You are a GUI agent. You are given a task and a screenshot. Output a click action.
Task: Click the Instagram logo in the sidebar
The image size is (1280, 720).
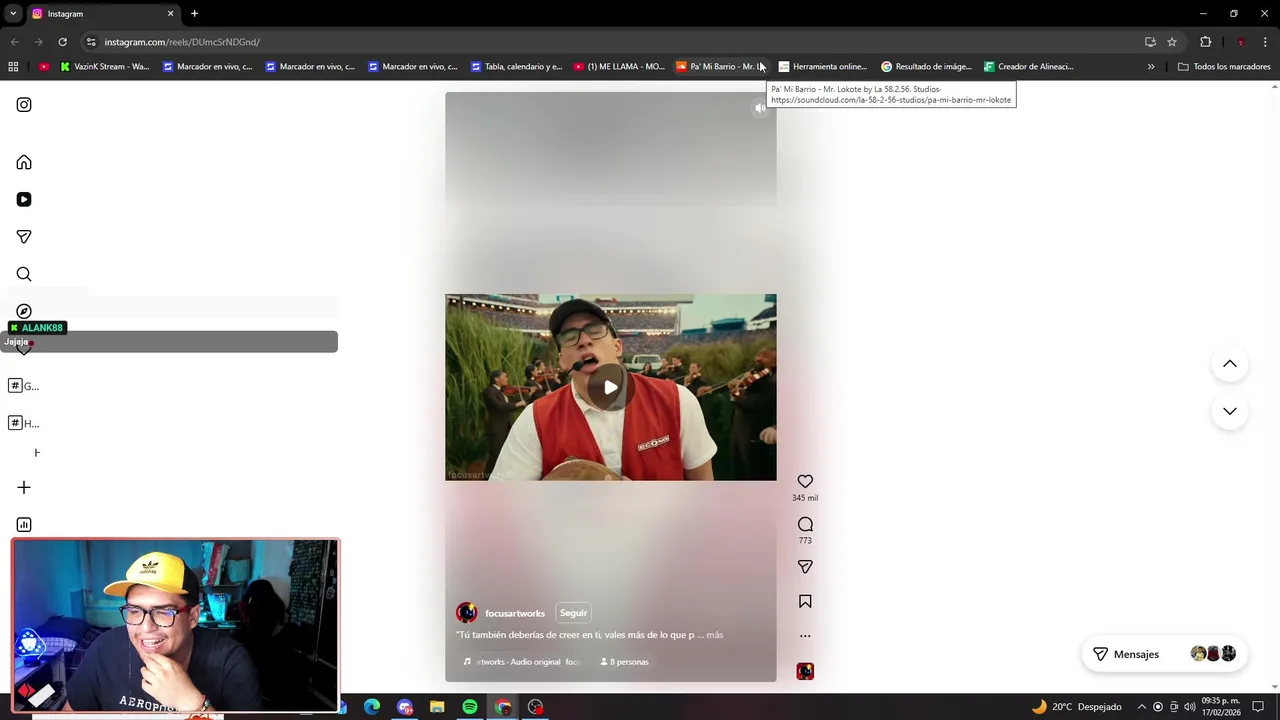tap(24, 105)
